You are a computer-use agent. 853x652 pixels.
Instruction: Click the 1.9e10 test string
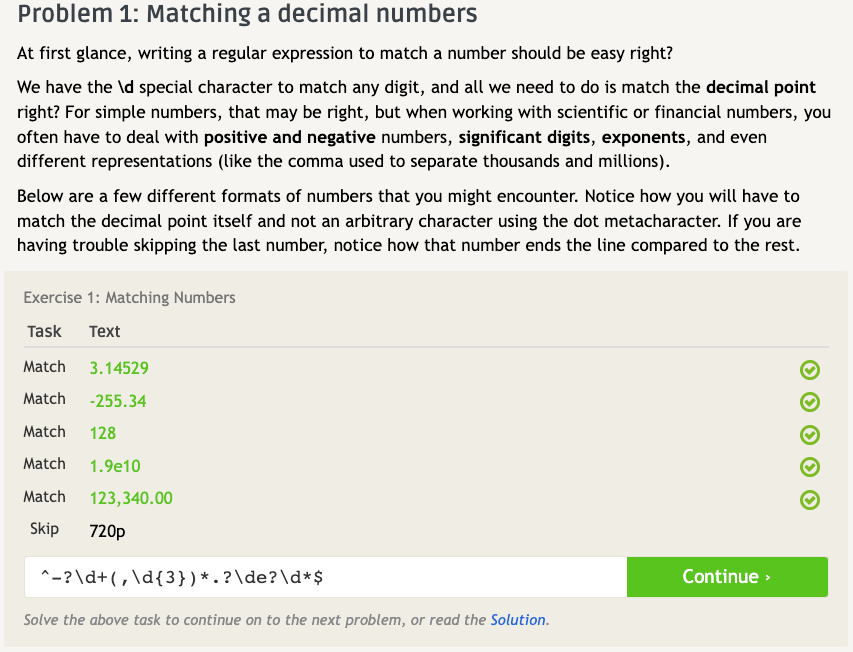pos(117,465)
